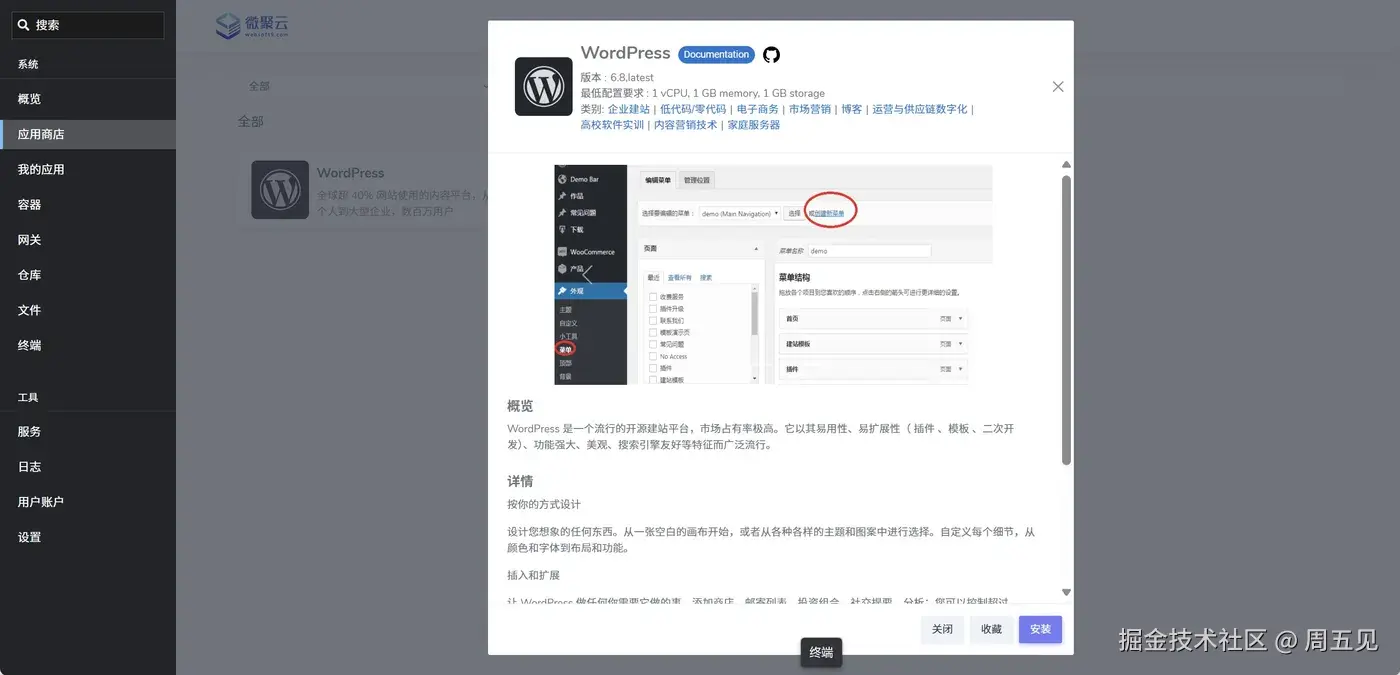1400x675 pixels.
Task: Open the 高校软件实训 category link
Action: (x=612, y=125)
